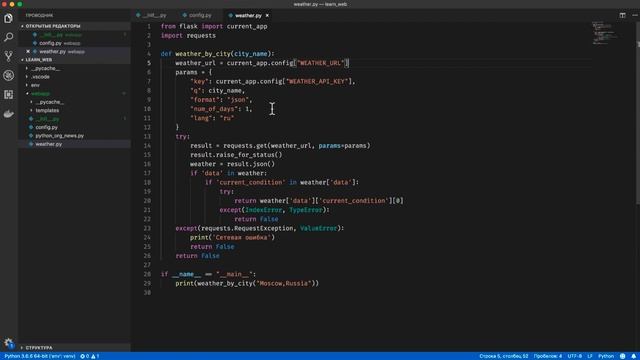The image size is (640, 360).
Task: Select Python 3.6.6 interpreter in status bar
Action: point(40,356)
